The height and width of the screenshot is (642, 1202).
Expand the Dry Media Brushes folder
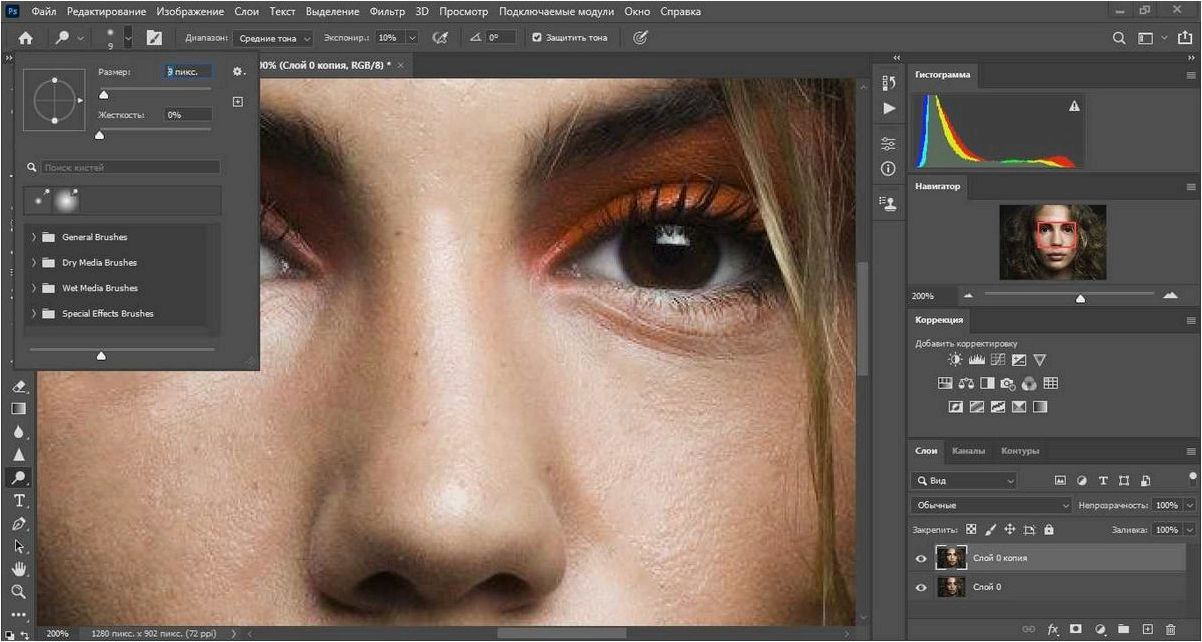(x=33, y=262)
